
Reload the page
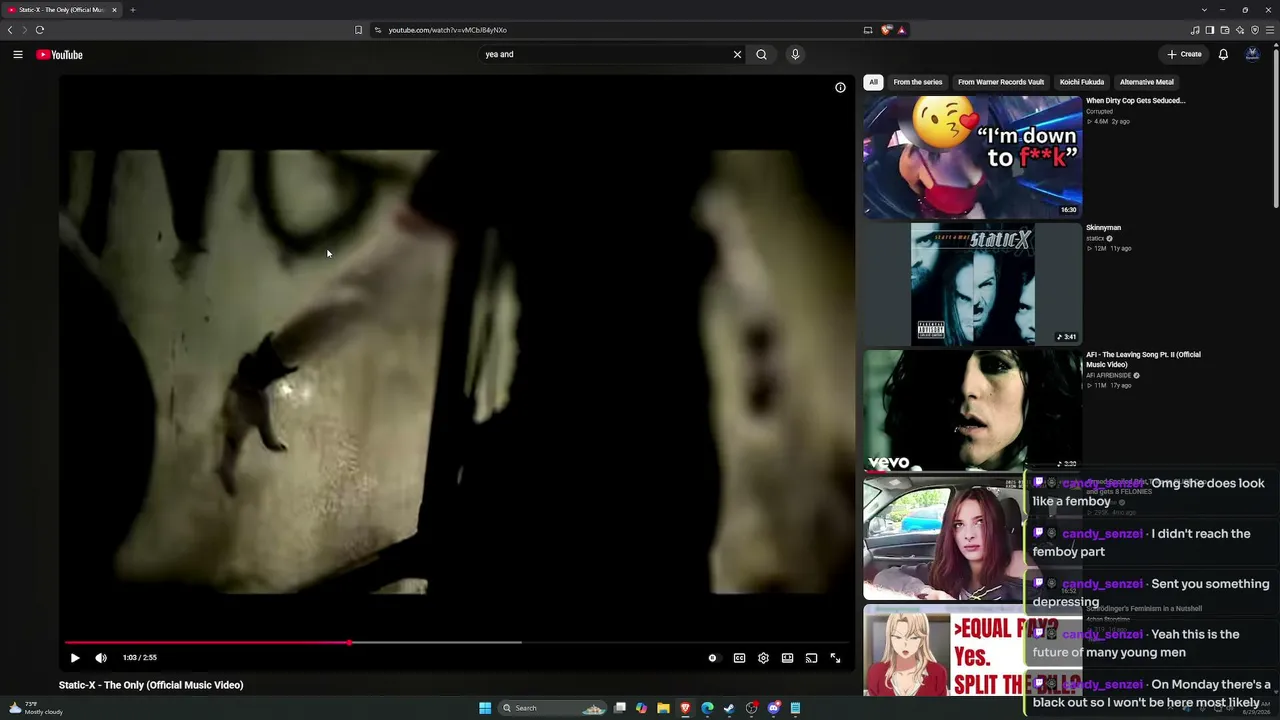(39, 30)
